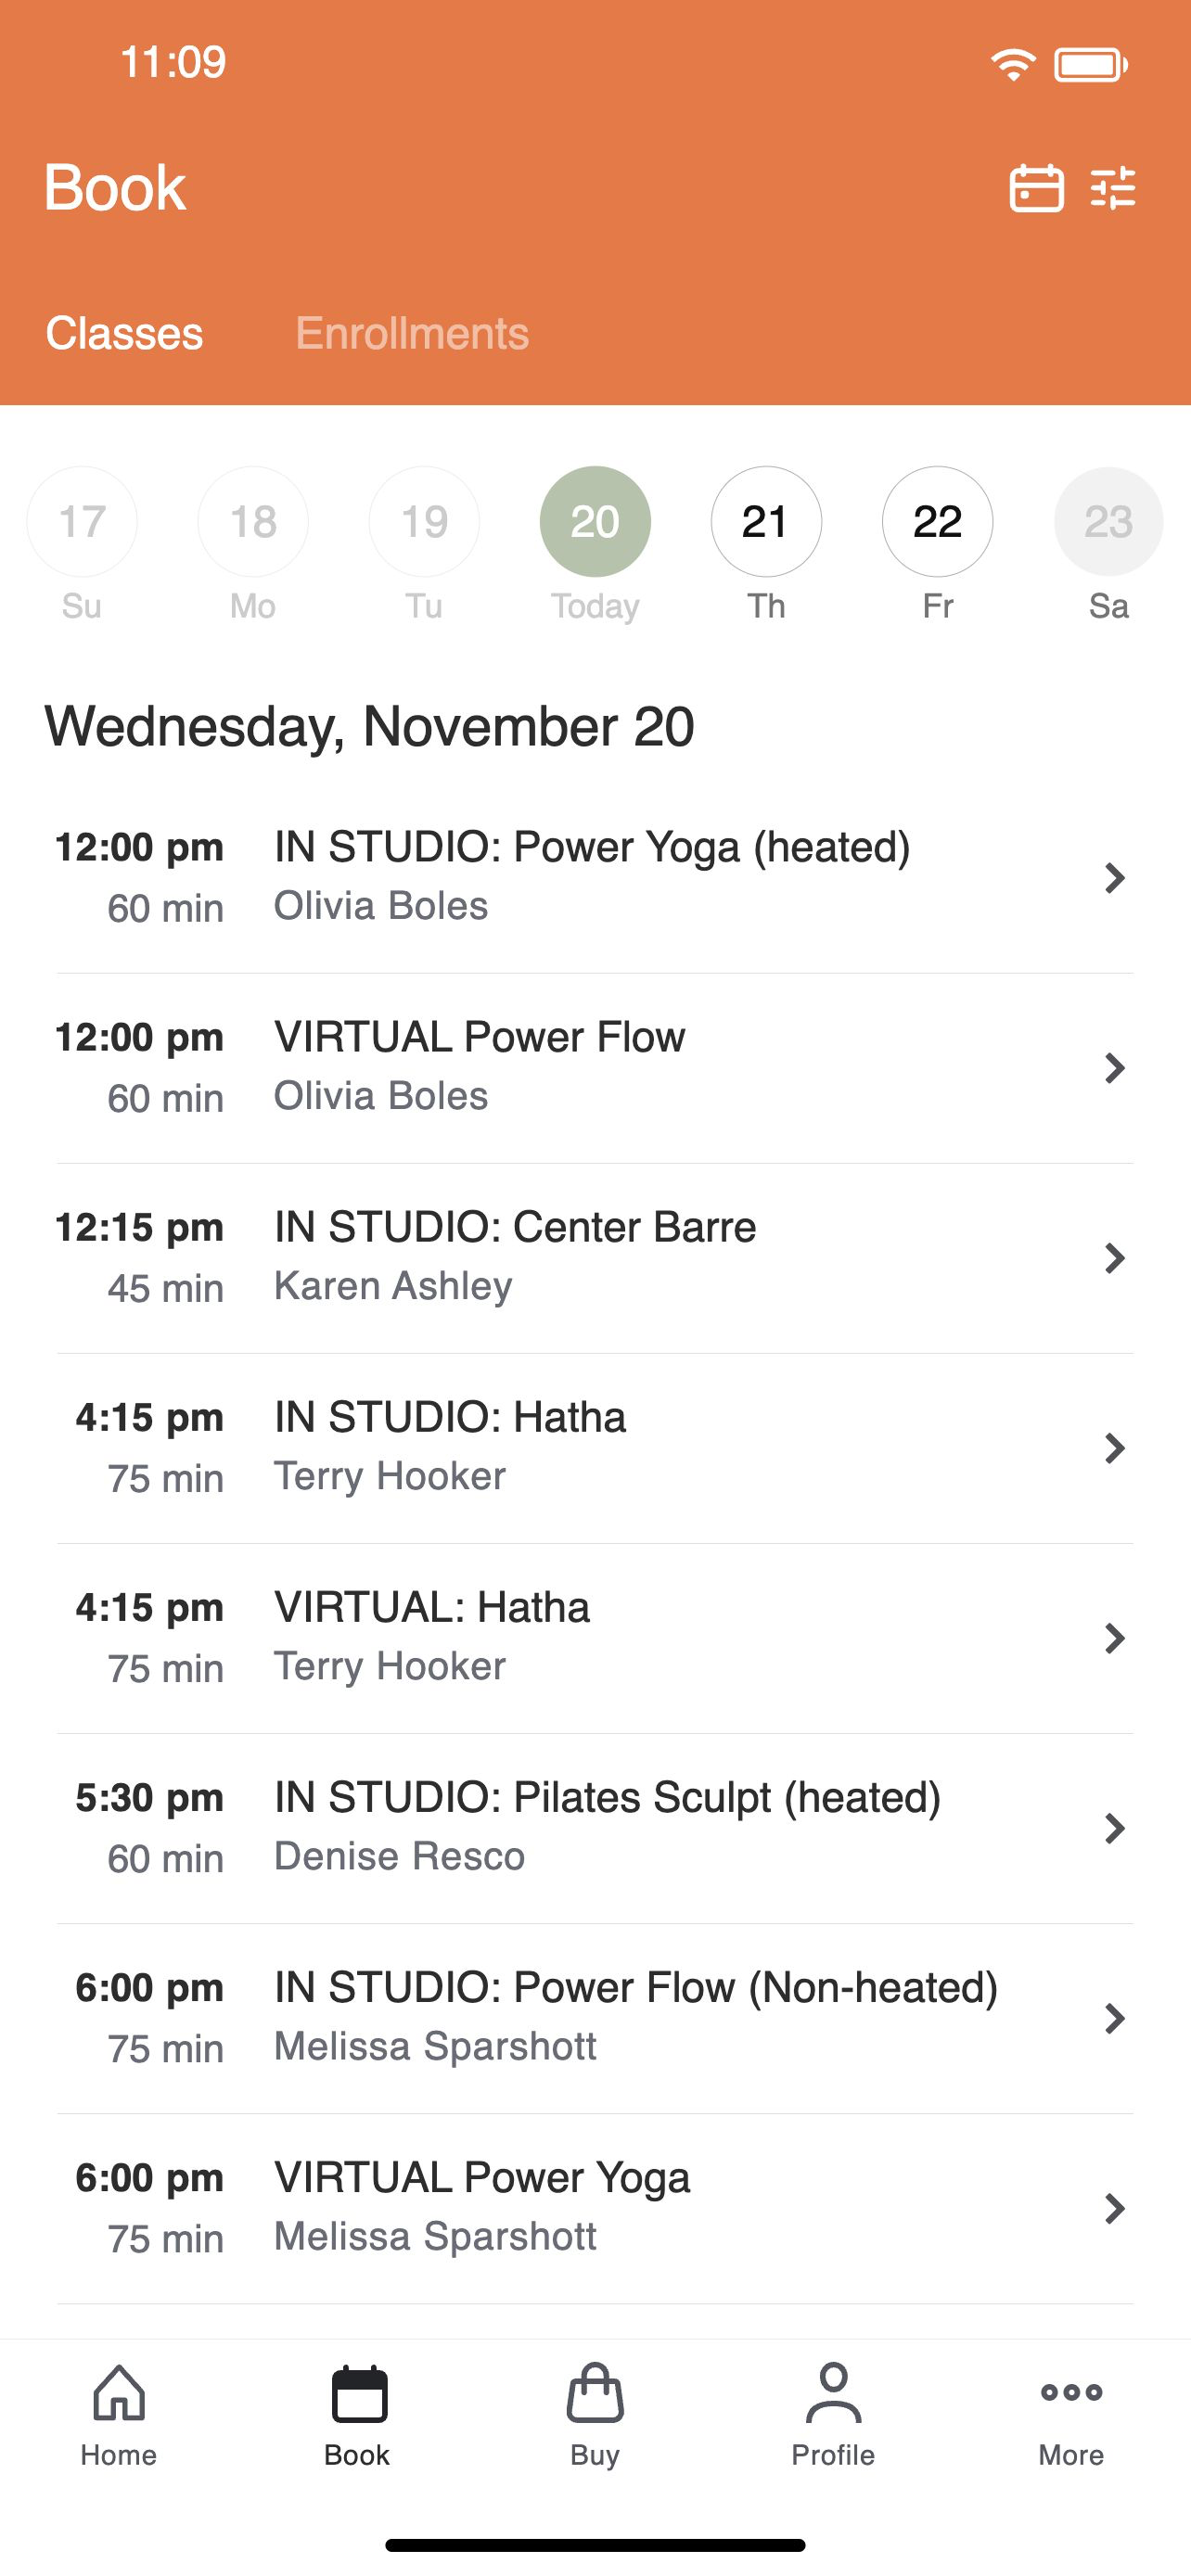Image resolution: width=1191 pixels, height=2576 pixels.
Task: Select Thursday 21 in date strip
Action: pos(766,521)
